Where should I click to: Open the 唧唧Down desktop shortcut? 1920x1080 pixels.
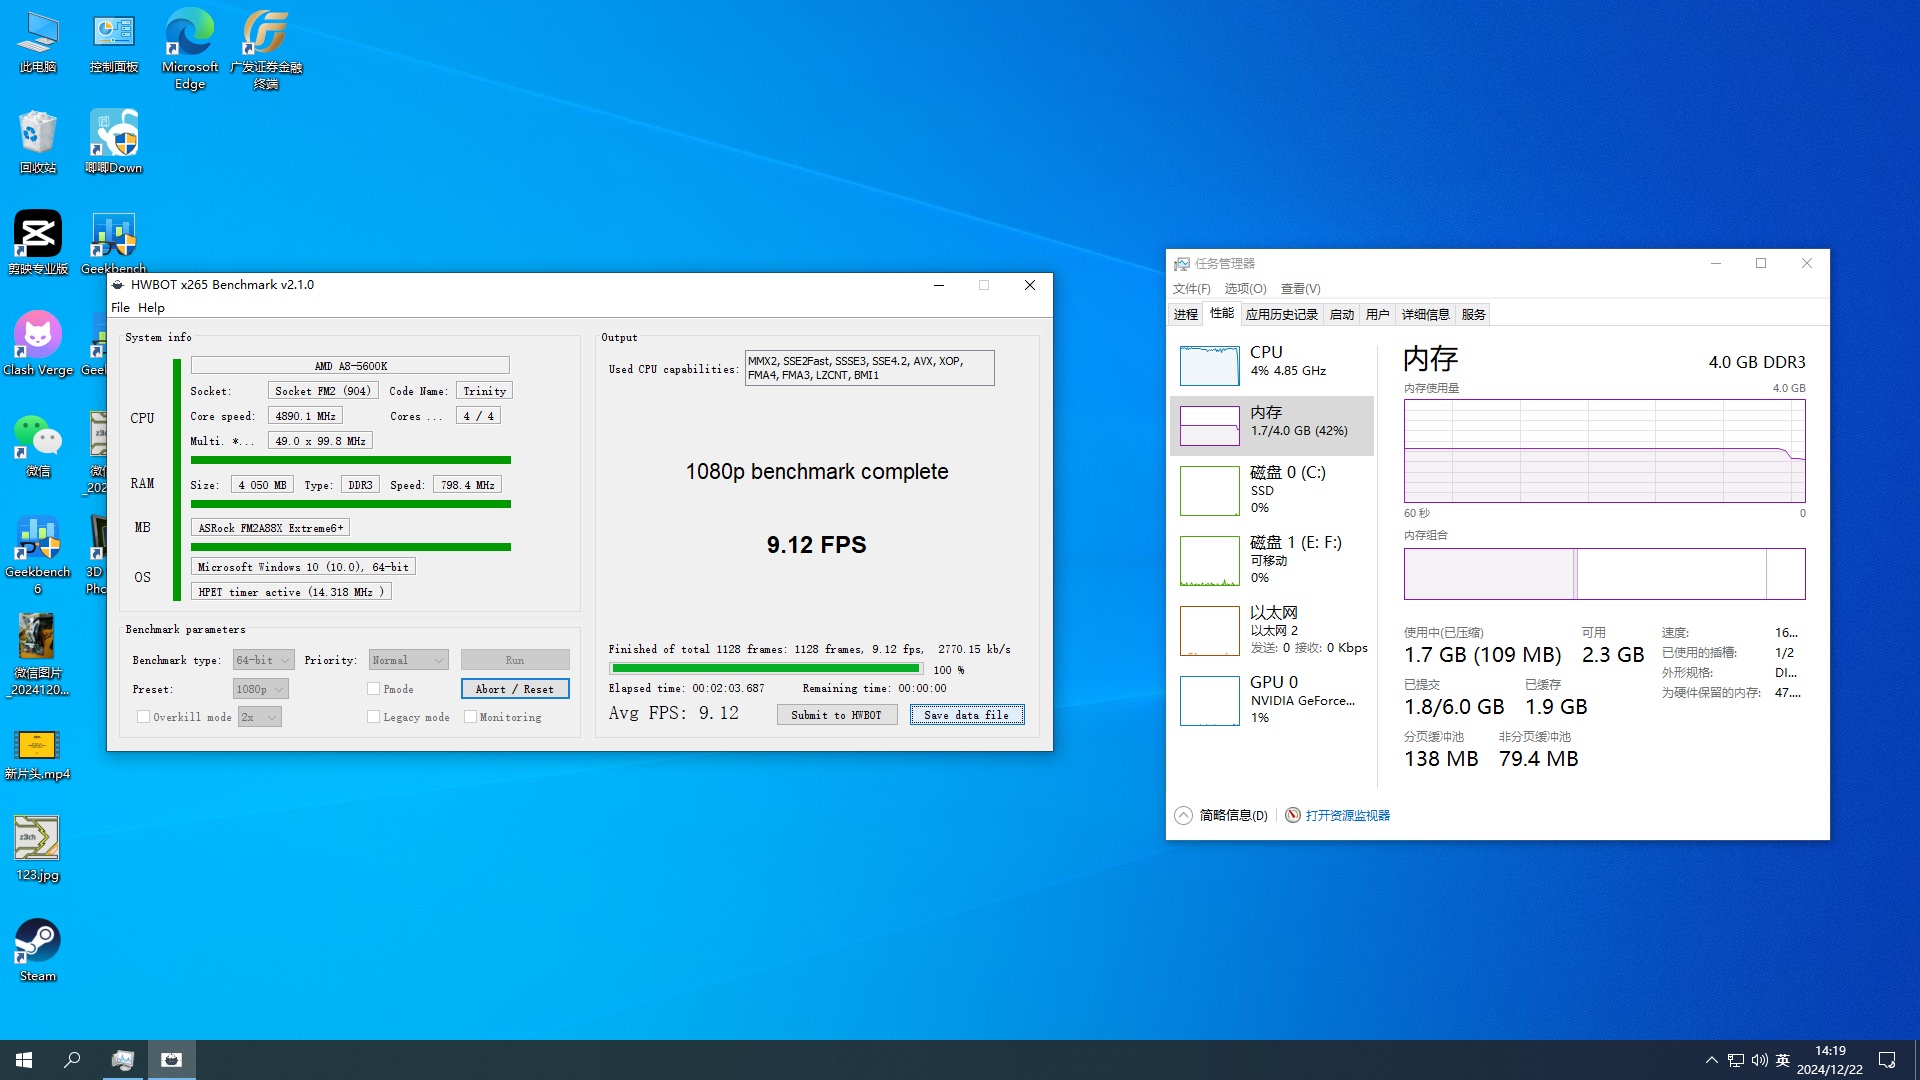(x=114, y=142)
